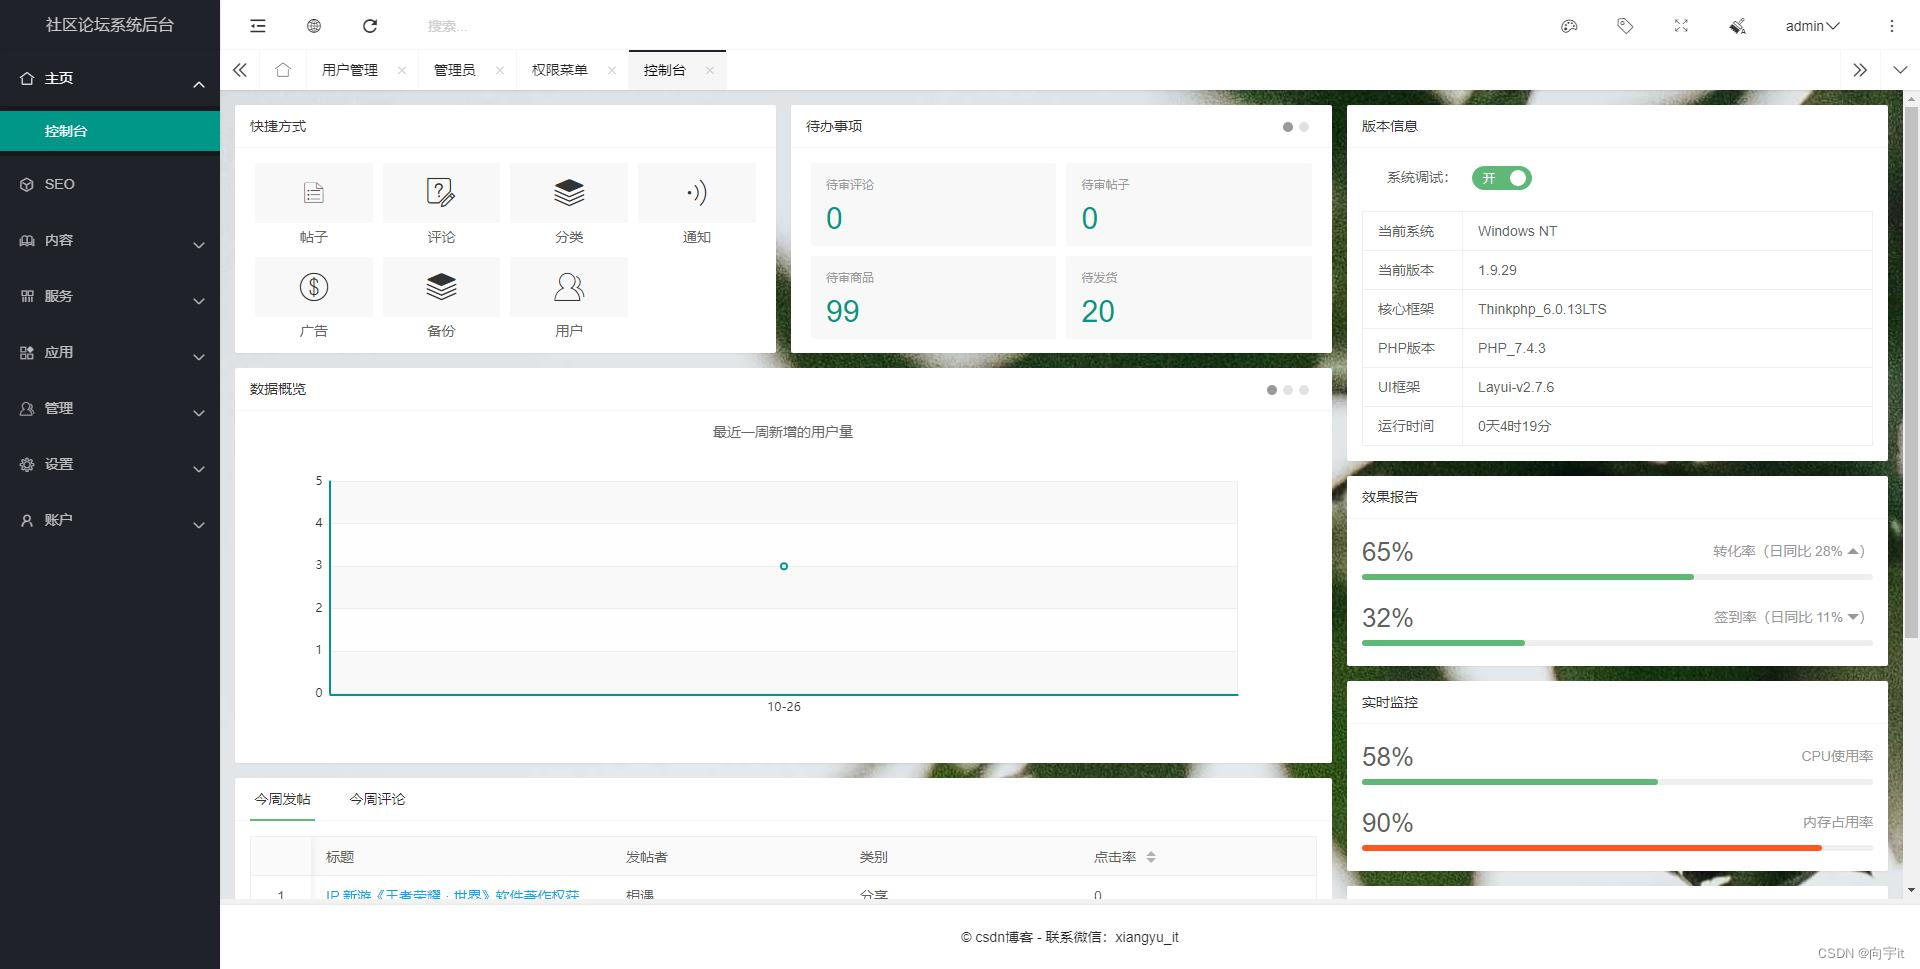This screenshot has width=1920, height=969.
Task: Click the fullscreen icon near admin
Action: 1681,25
